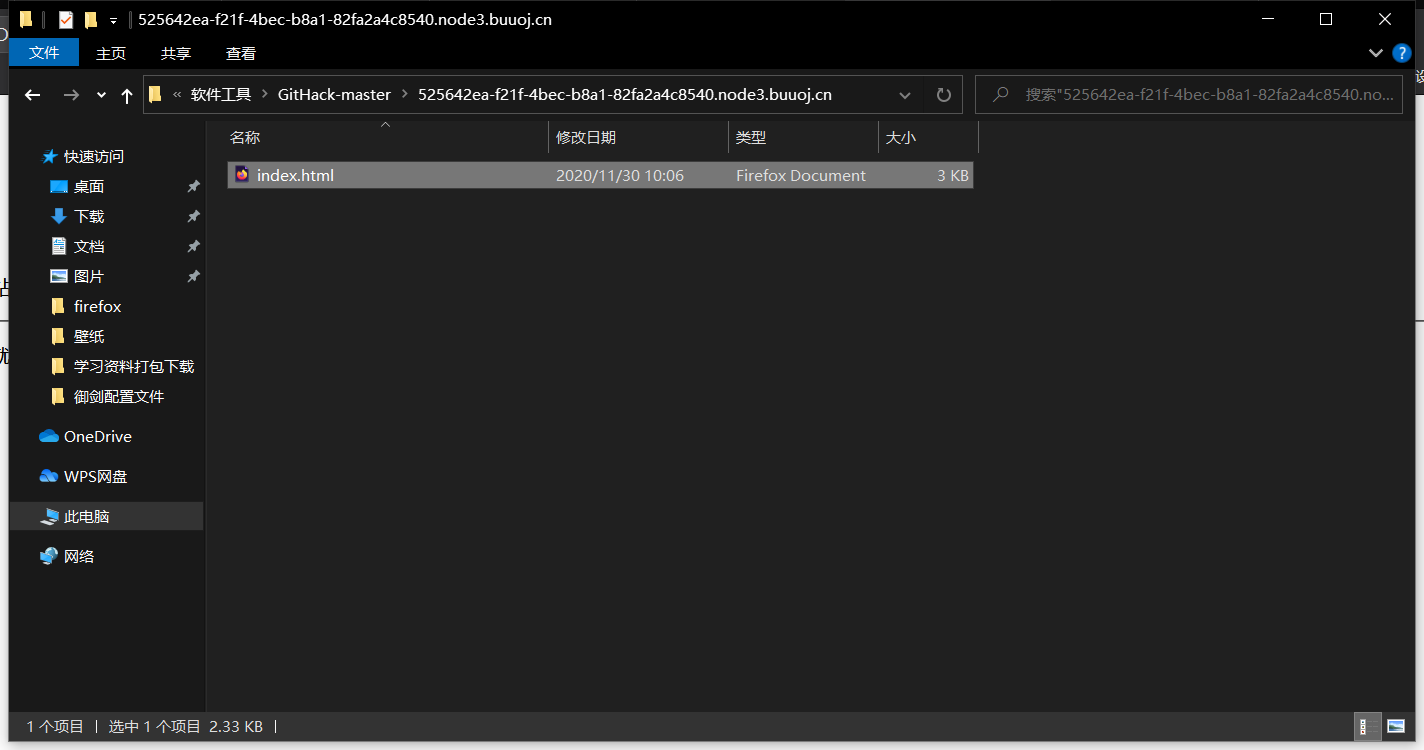
Task: Open the 壁纸 folder in the sidebar
Action: (89, 337)
